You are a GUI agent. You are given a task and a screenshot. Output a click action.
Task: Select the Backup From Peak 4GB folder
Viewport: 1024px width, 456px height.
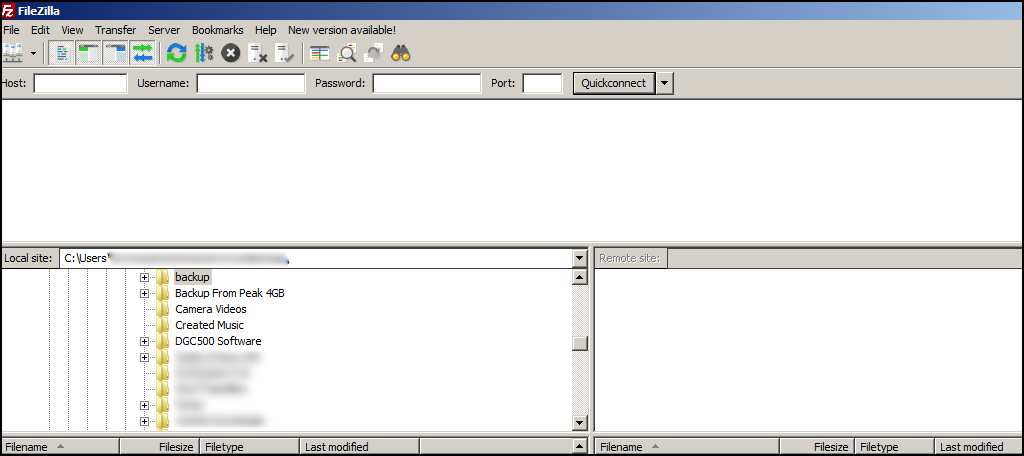pos(230,293)
